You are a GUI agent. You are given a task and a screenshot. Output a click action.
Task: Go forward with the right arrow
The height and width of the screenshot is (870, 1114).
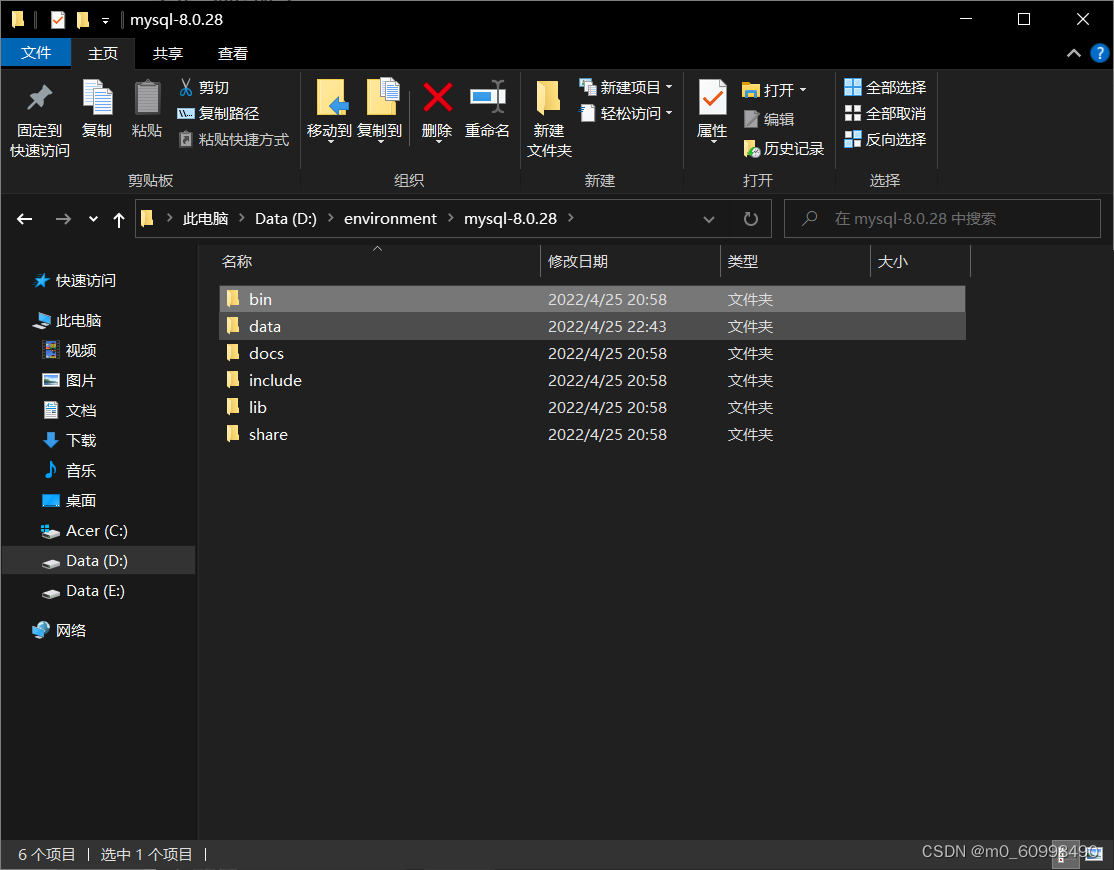[63, 219]
